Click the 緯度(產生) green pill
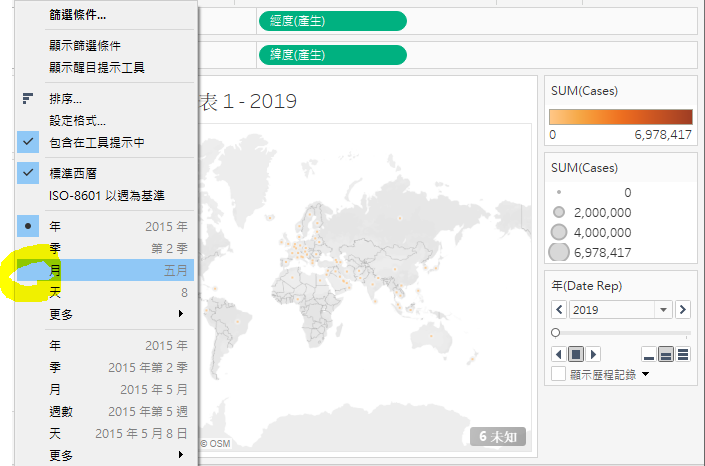Viewport: 705px width, 466px height. (x=333, y=55)
